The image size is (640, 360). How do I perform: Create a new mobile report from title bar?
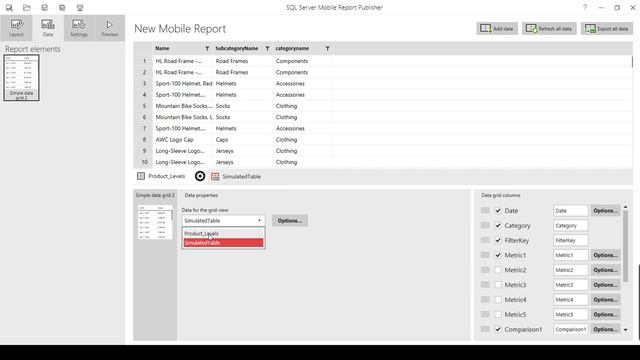[9, 7]
